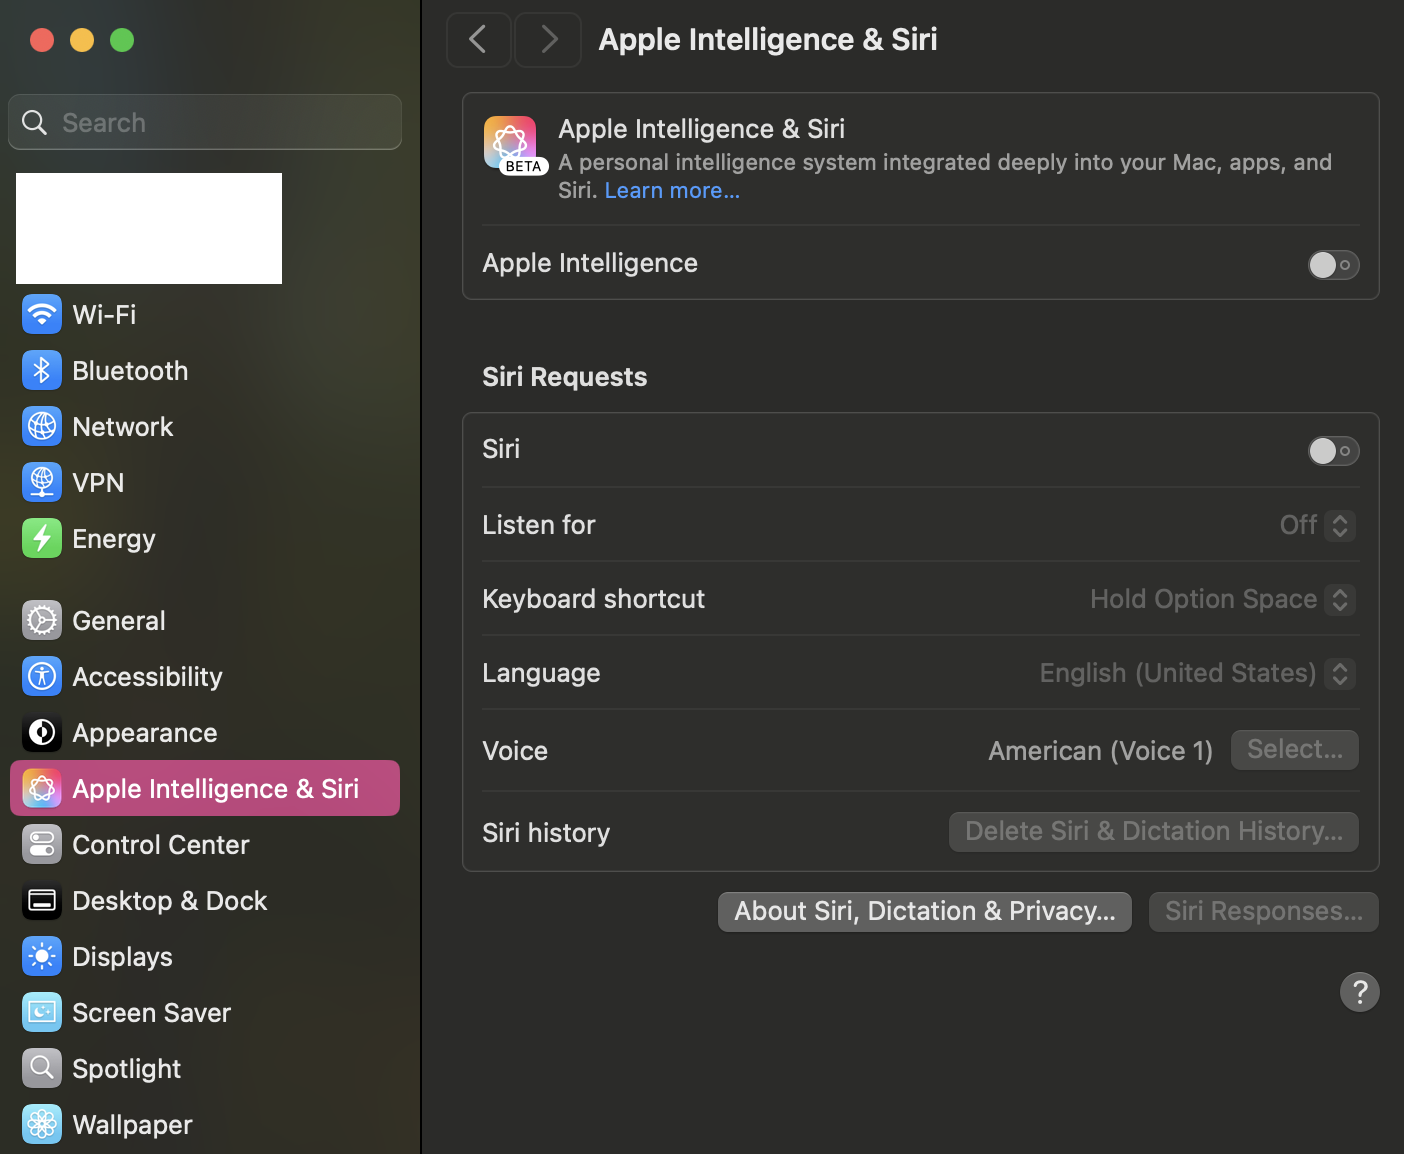Select the Bluetooth icon in sidebar

(42, 371)
